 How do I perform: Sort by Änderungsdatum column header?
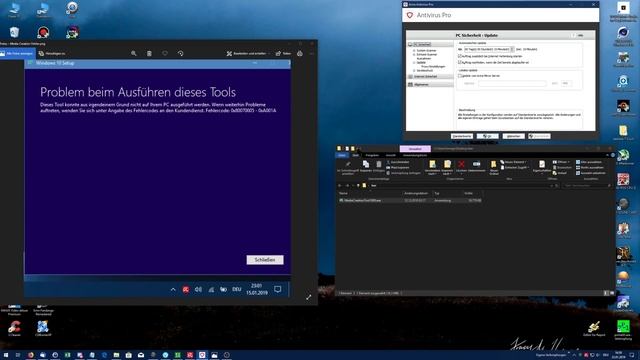[x=416, y=193]
